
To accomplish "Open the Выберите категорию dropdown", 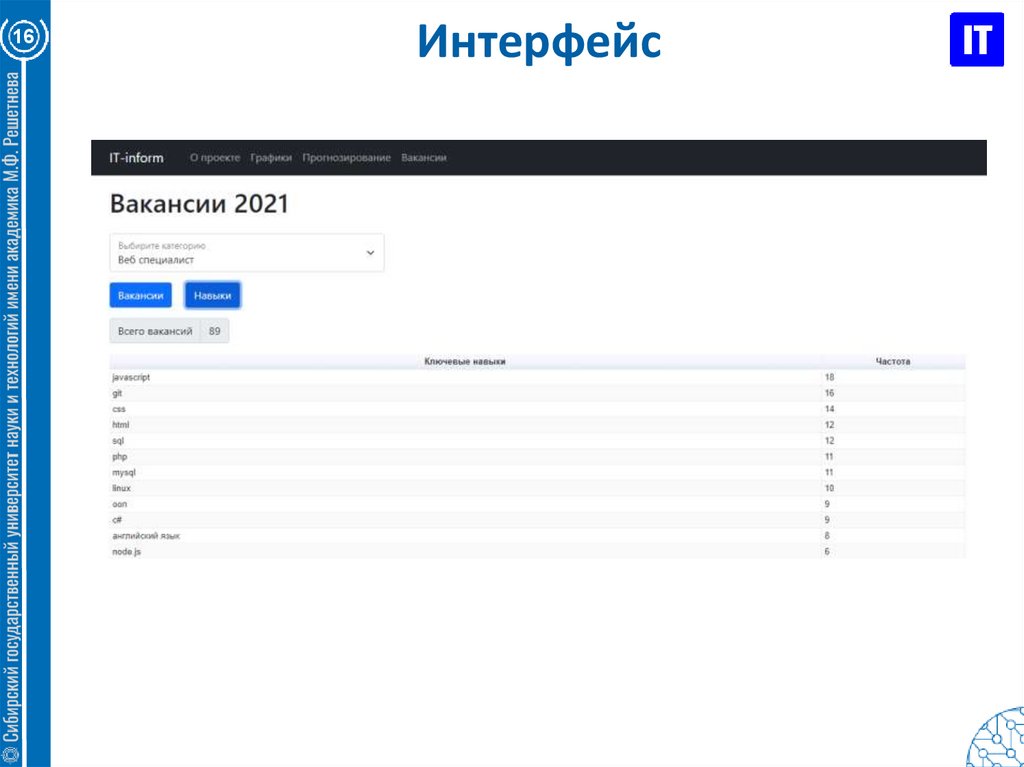I will tap(247, 253).
